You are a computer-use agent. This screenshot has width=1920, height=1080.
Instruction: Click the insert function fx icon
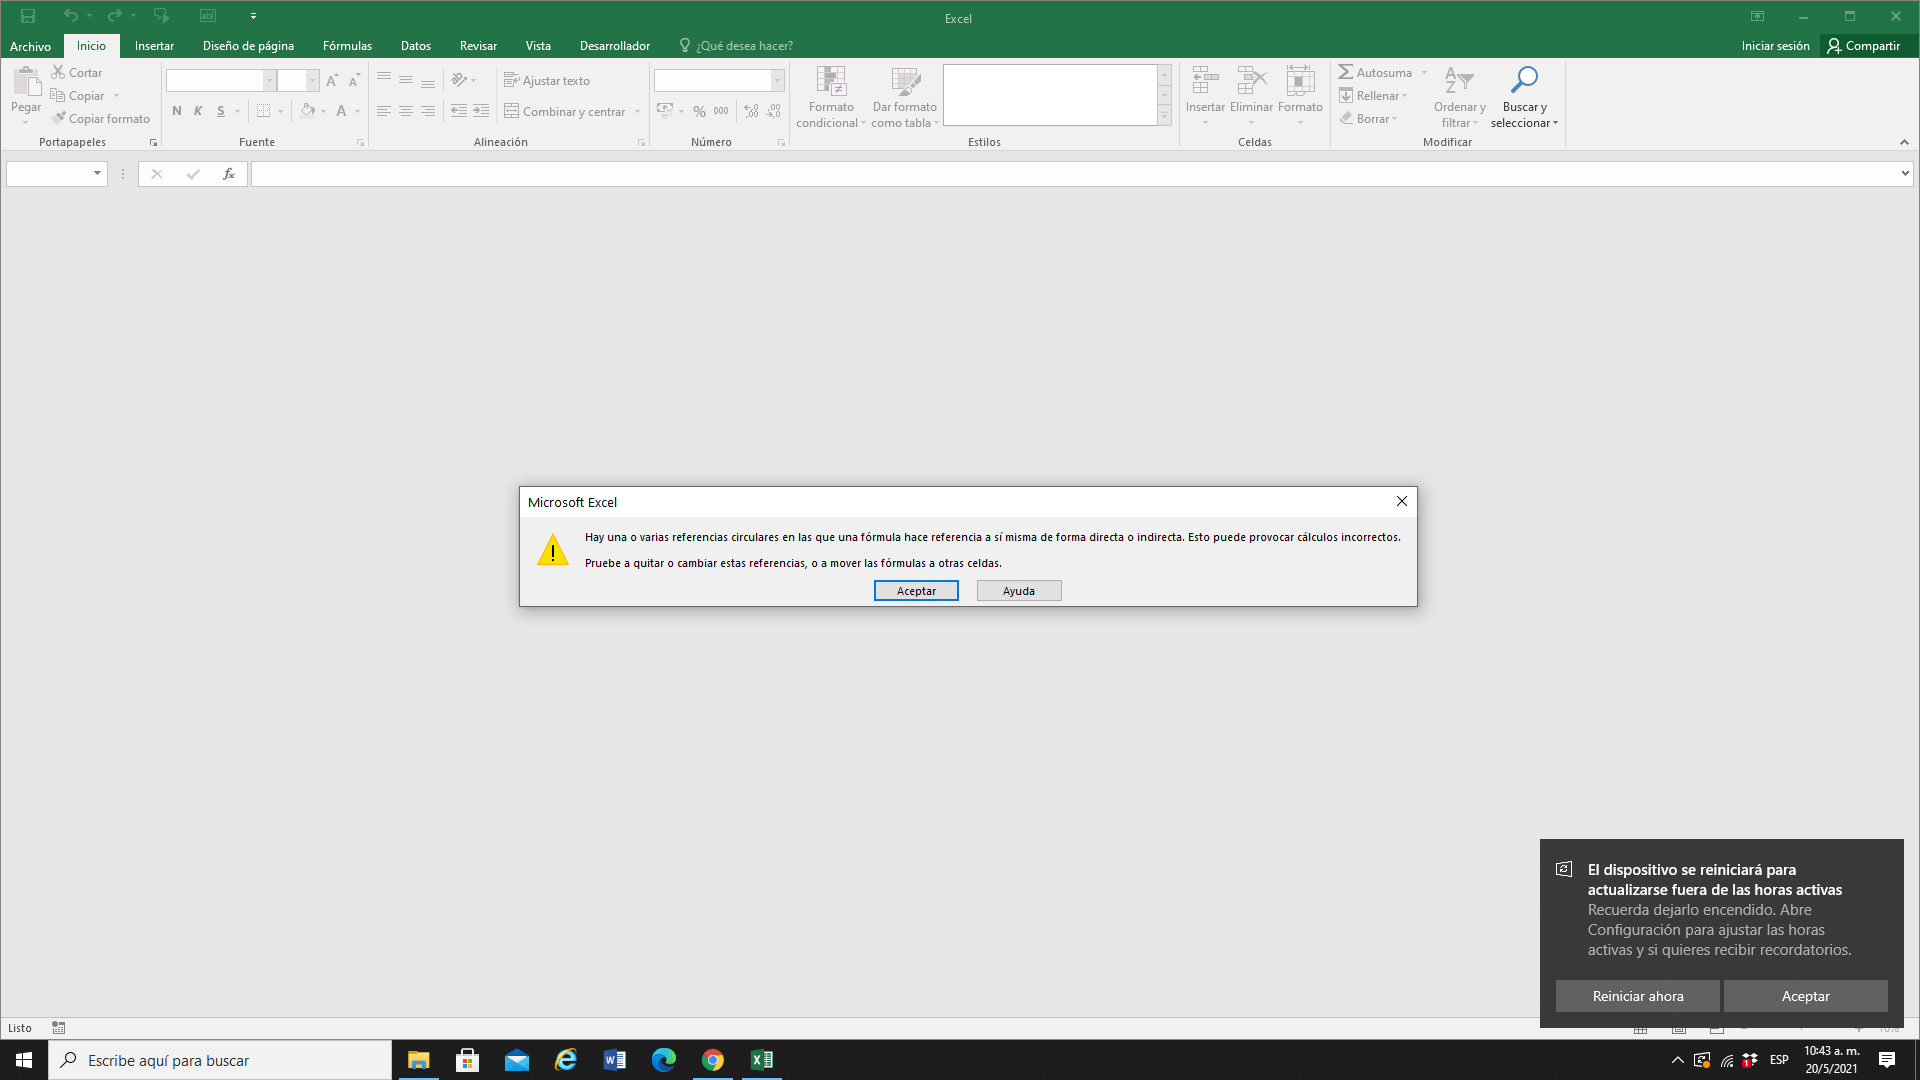click(229, 174)
